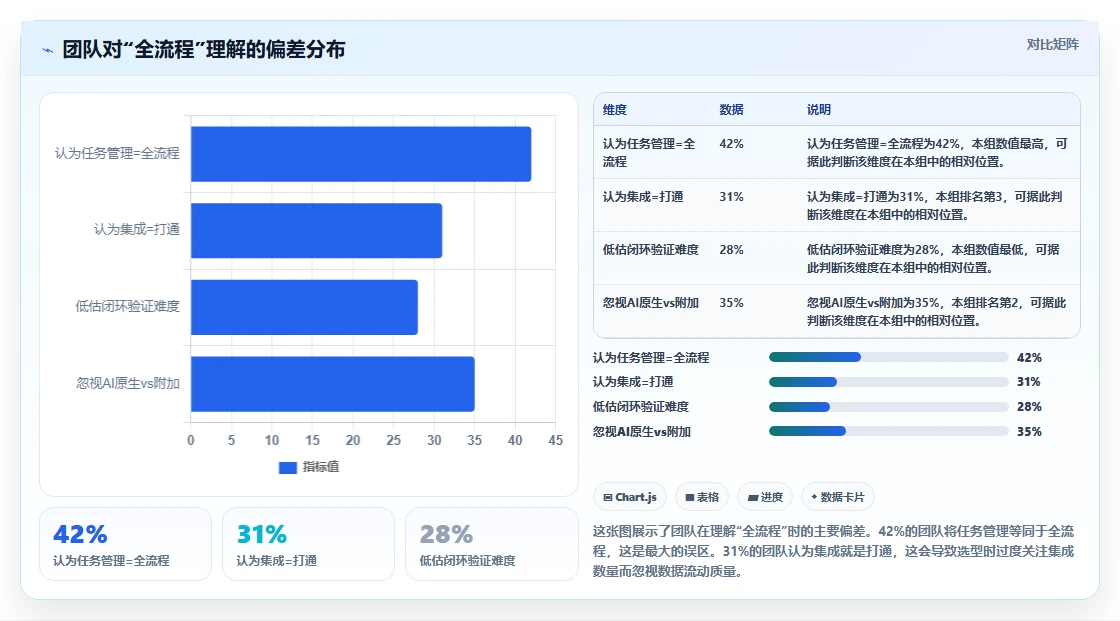This screenshot has width=1120, height=621.
Task: Click progress list label 低估闭环验证难度
Action: click(x=641, y=407)
